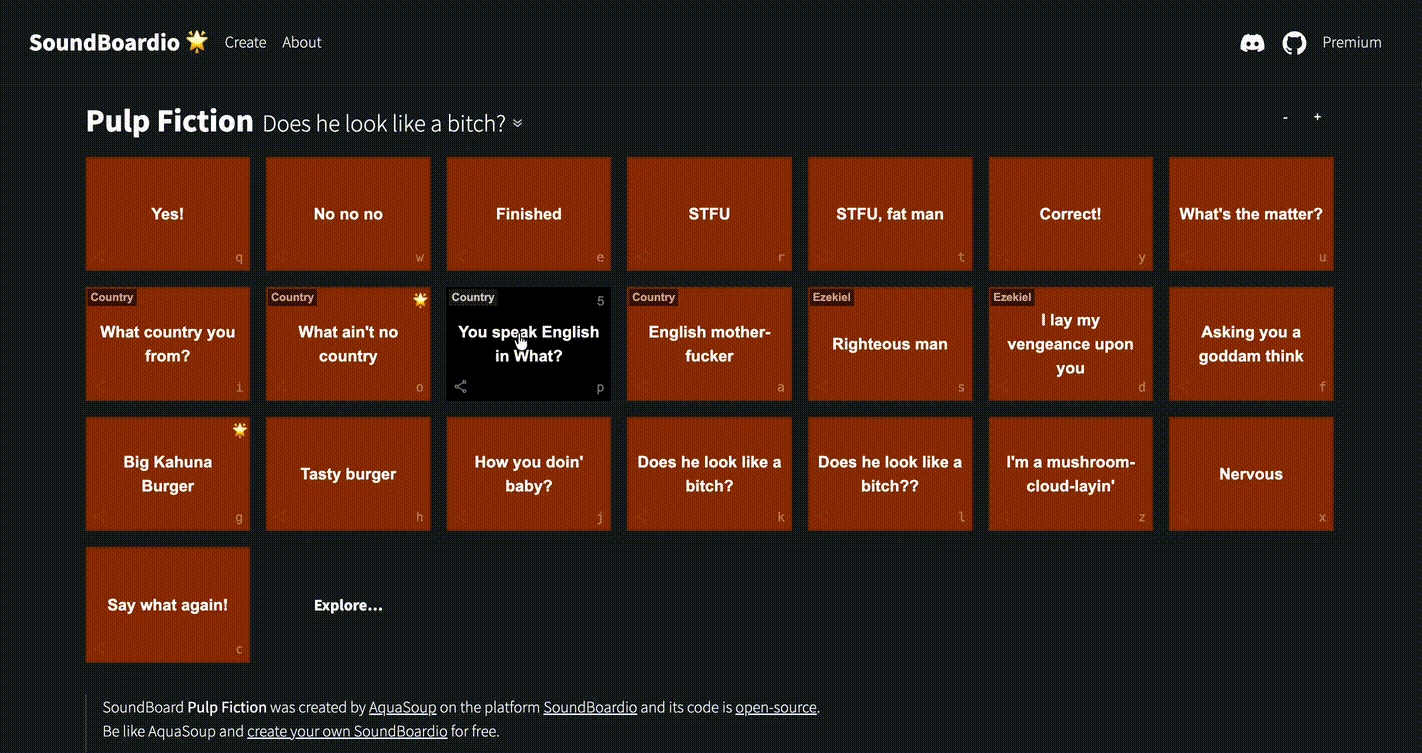Click share icon on the 'Yes!' tile
The image size is (1422, 753).
99,257
